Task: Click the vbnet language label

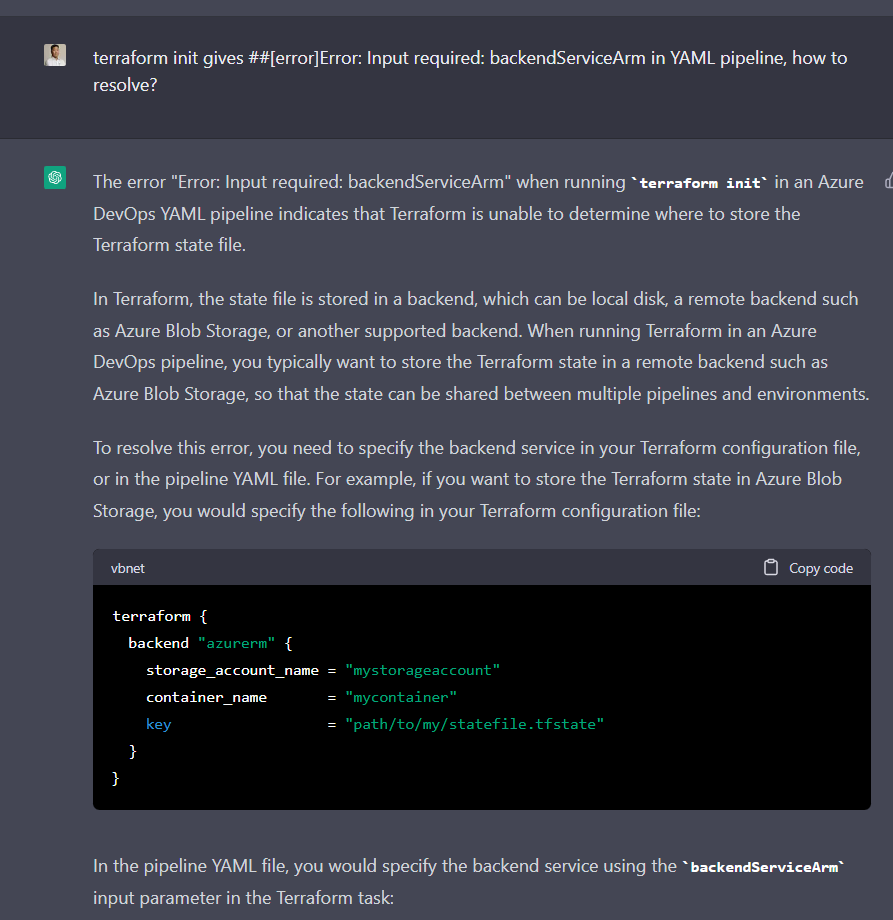Action: [128, 568]
